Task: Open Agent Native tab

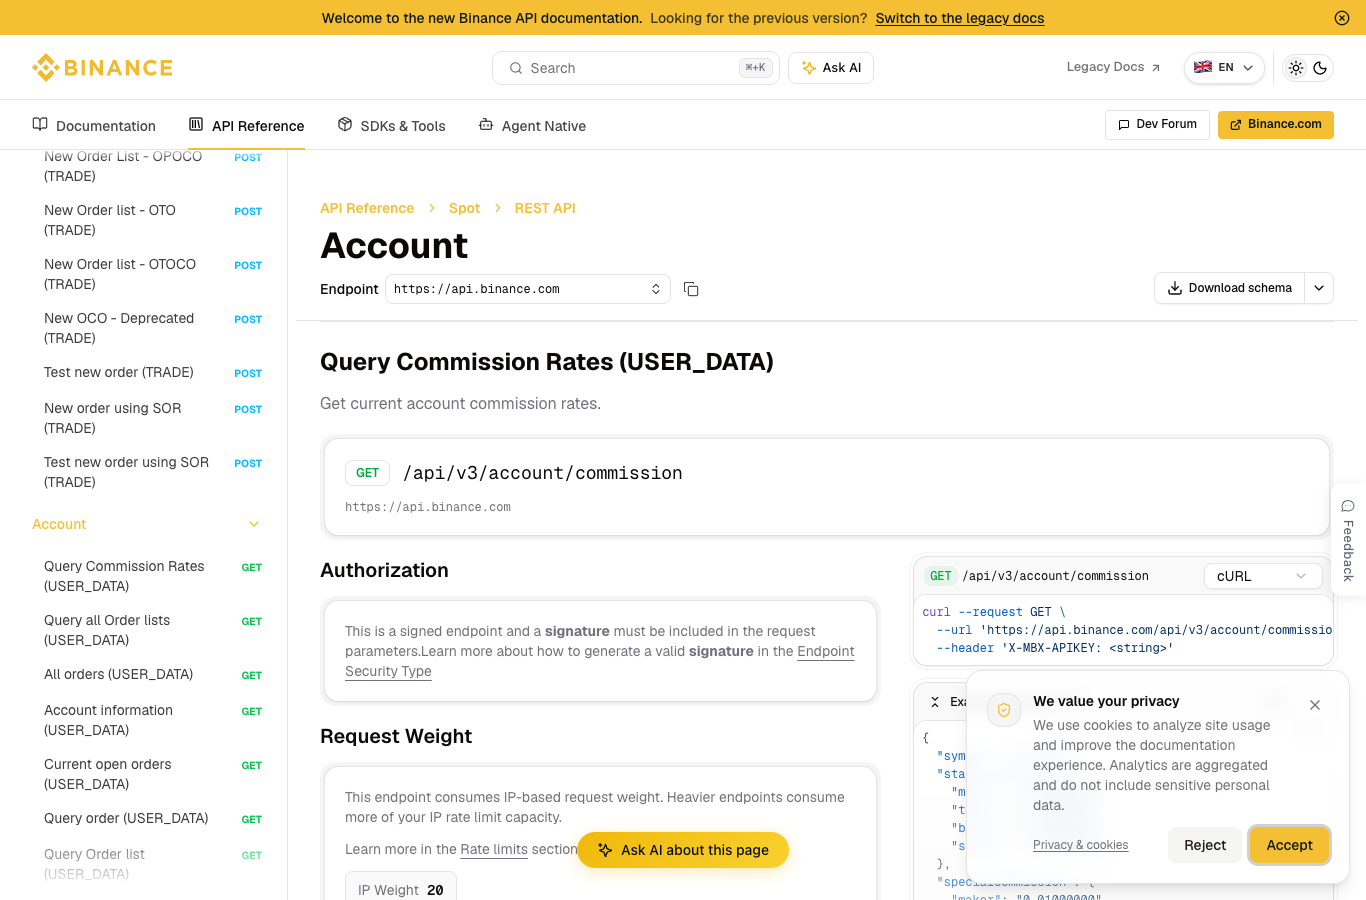Action: [x=532, y=126]
